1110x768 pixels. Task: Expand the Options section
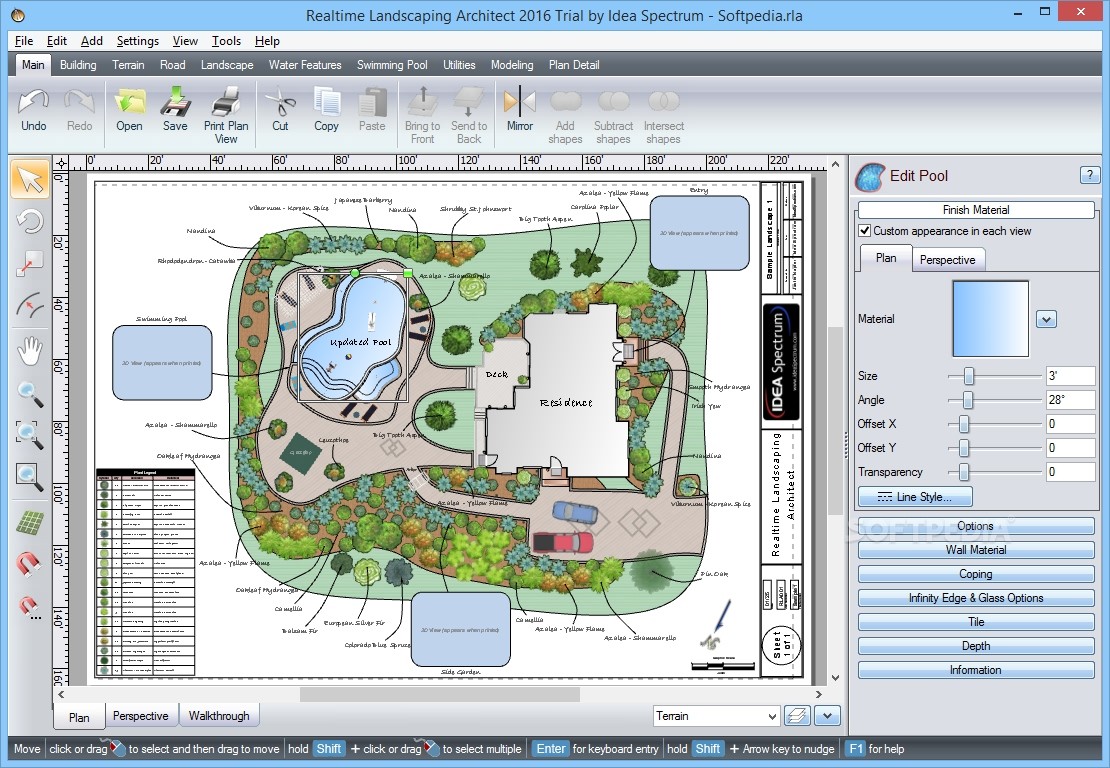pos(975,526)
